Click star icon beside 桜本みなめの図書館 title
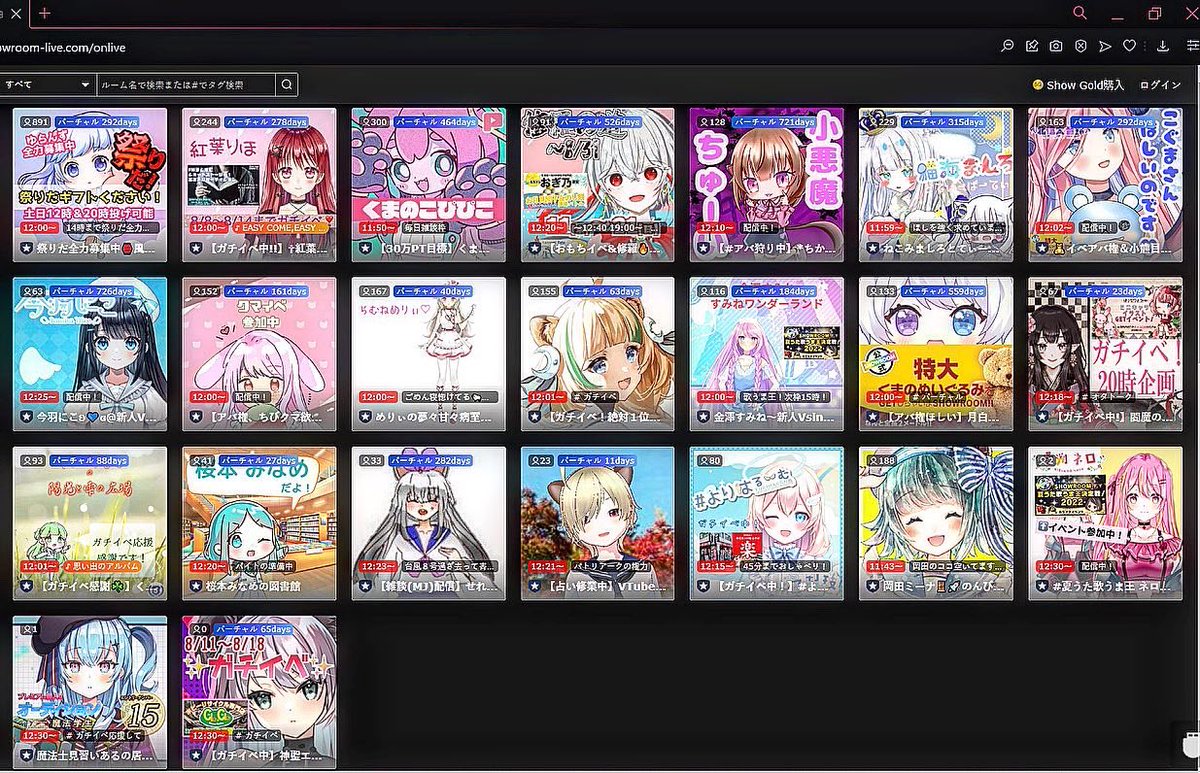1200x773 pixels. point(196,586)
